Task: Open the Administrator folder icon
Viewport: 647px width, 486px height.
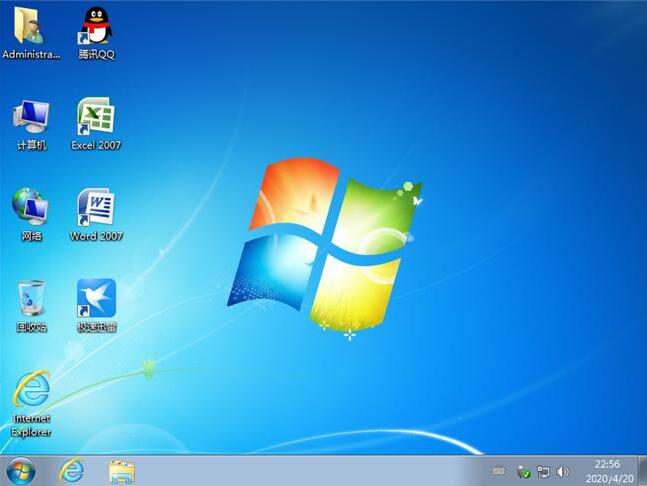Action: coord(29,26)
